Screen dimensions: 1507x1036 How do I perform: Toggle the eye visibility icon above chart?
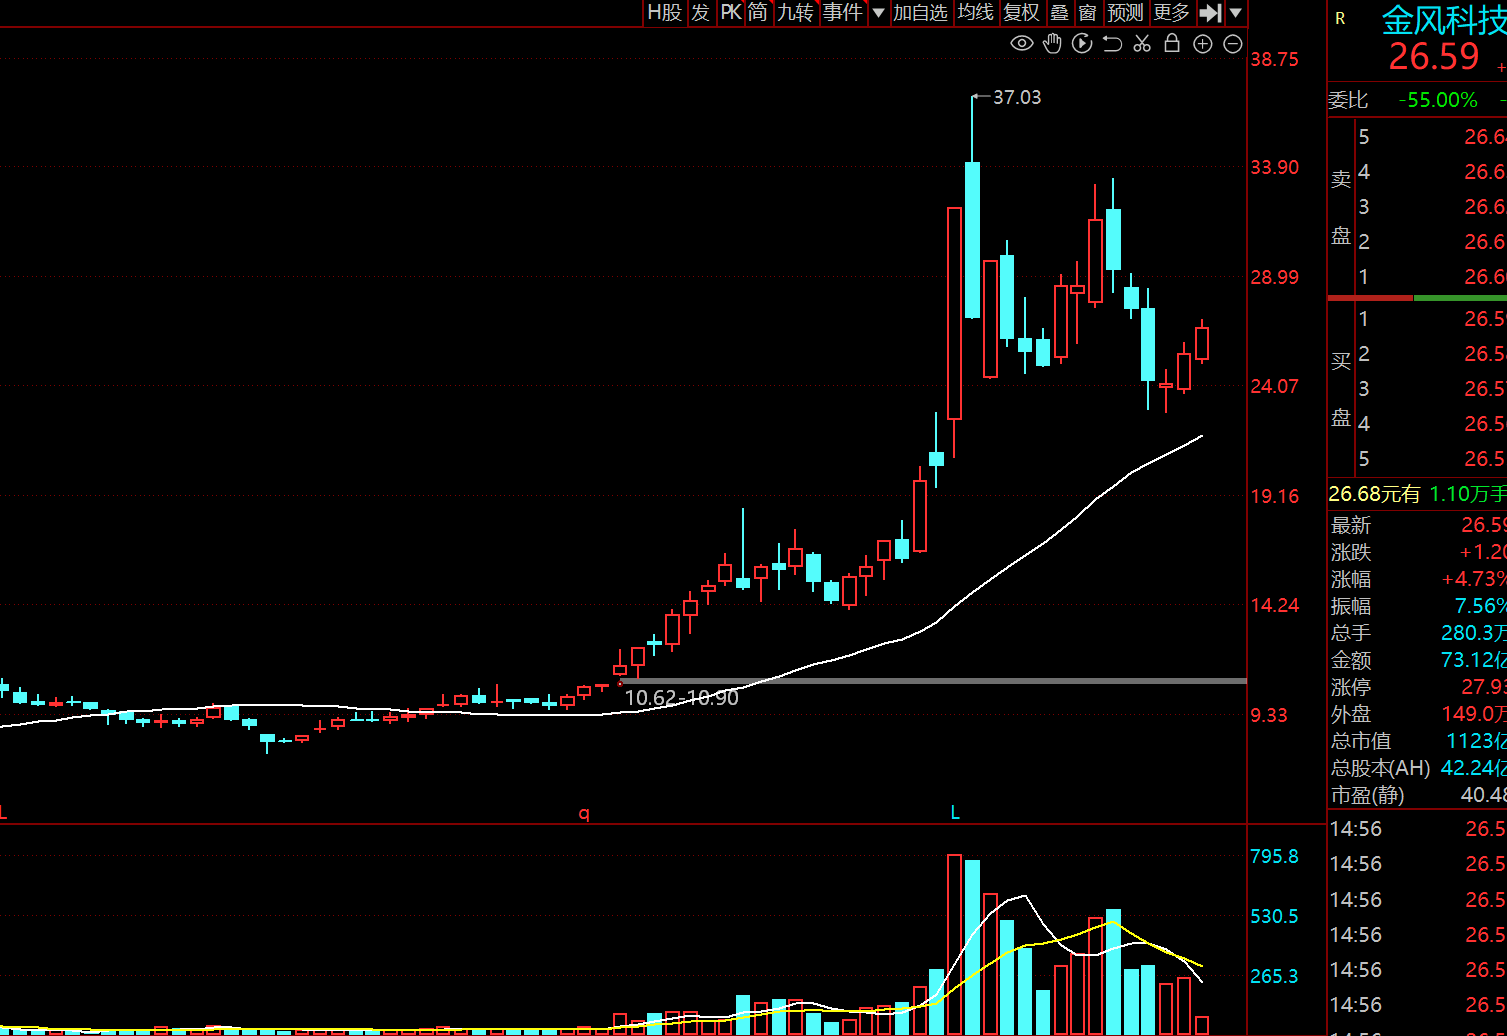[x=1021, y=43]
